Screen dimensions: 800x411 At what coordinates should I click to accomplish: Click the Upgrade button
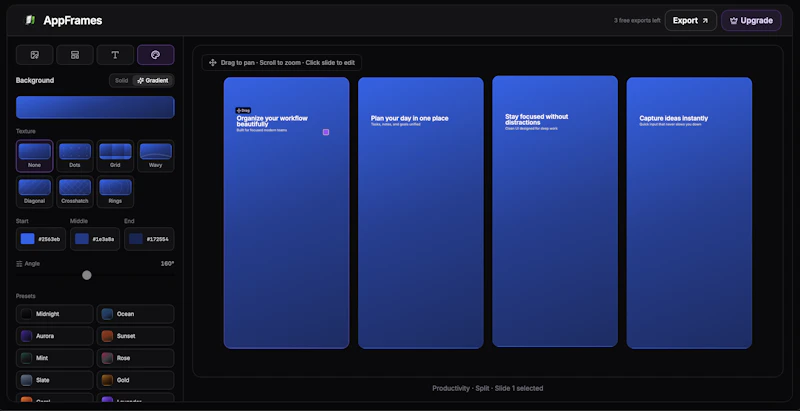pos(751,20)
